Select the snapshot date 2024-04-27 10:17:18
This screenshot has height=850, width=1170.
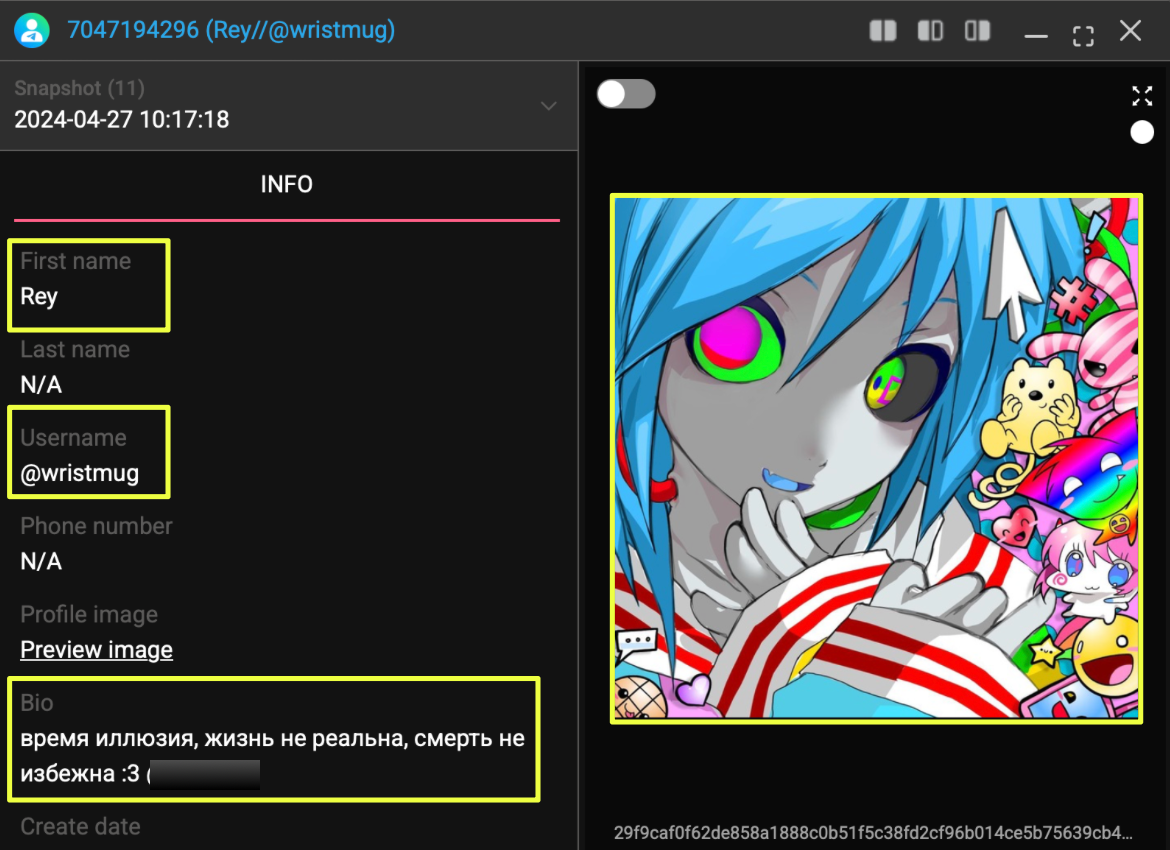click(x=122, y=120)
